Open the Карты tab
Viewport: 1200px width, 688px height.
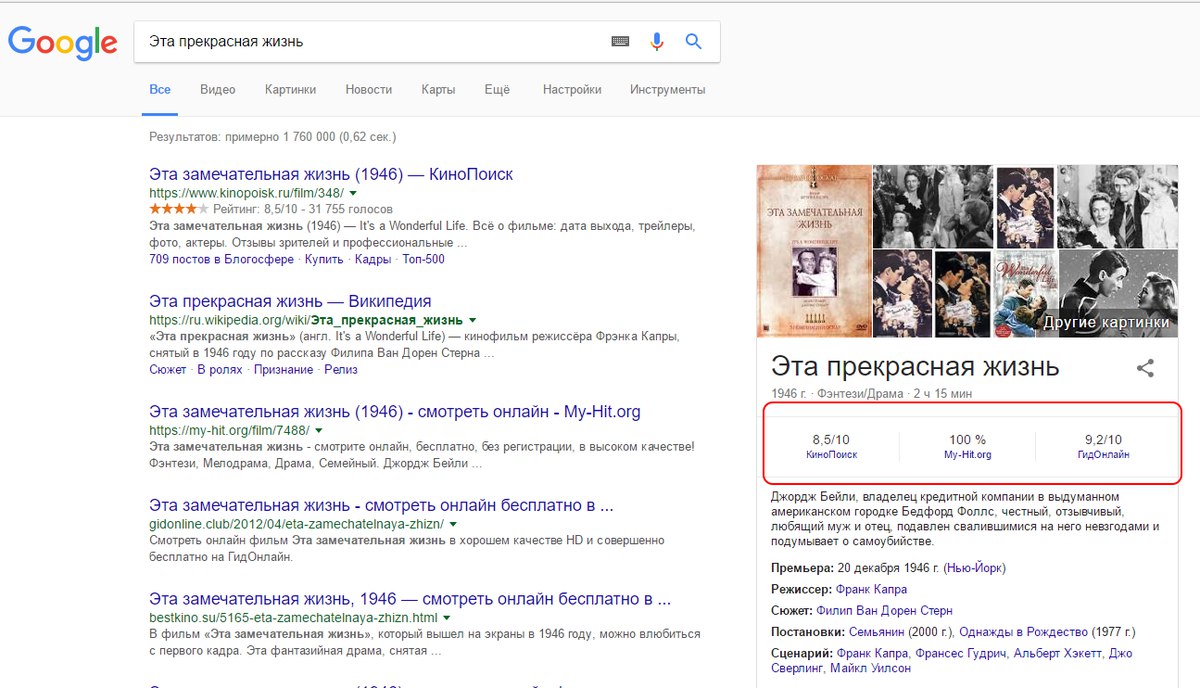click(438, 90)
